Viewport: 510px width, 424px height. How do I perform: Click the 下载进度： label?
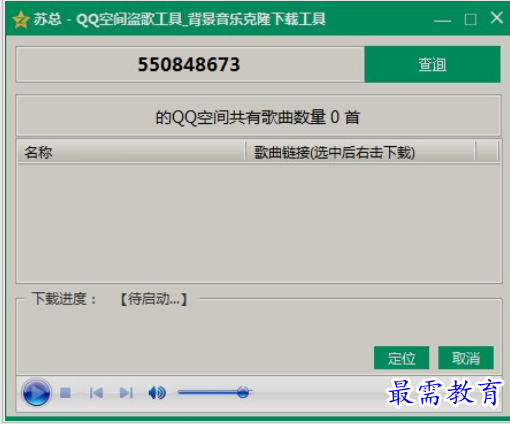[64, 299]
